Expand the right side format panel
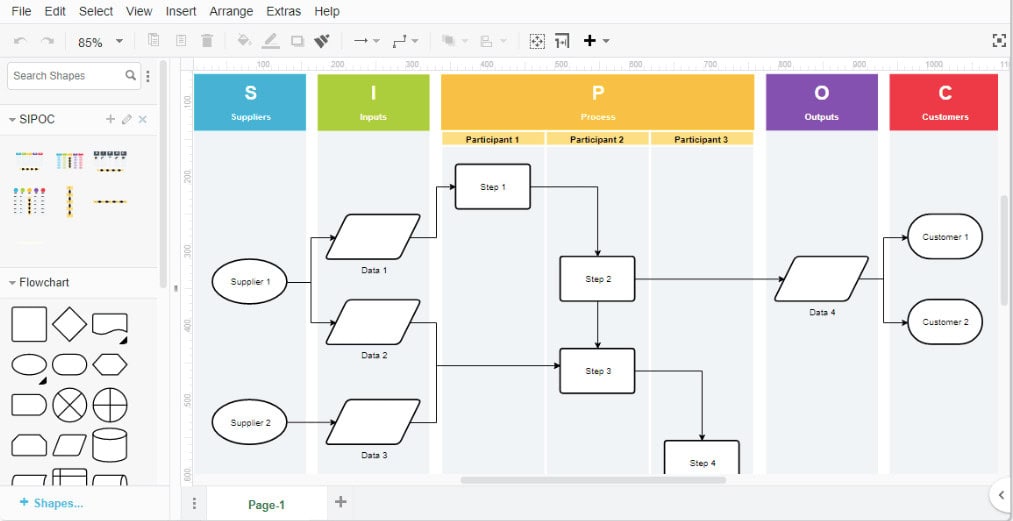 pos(1001,495)
